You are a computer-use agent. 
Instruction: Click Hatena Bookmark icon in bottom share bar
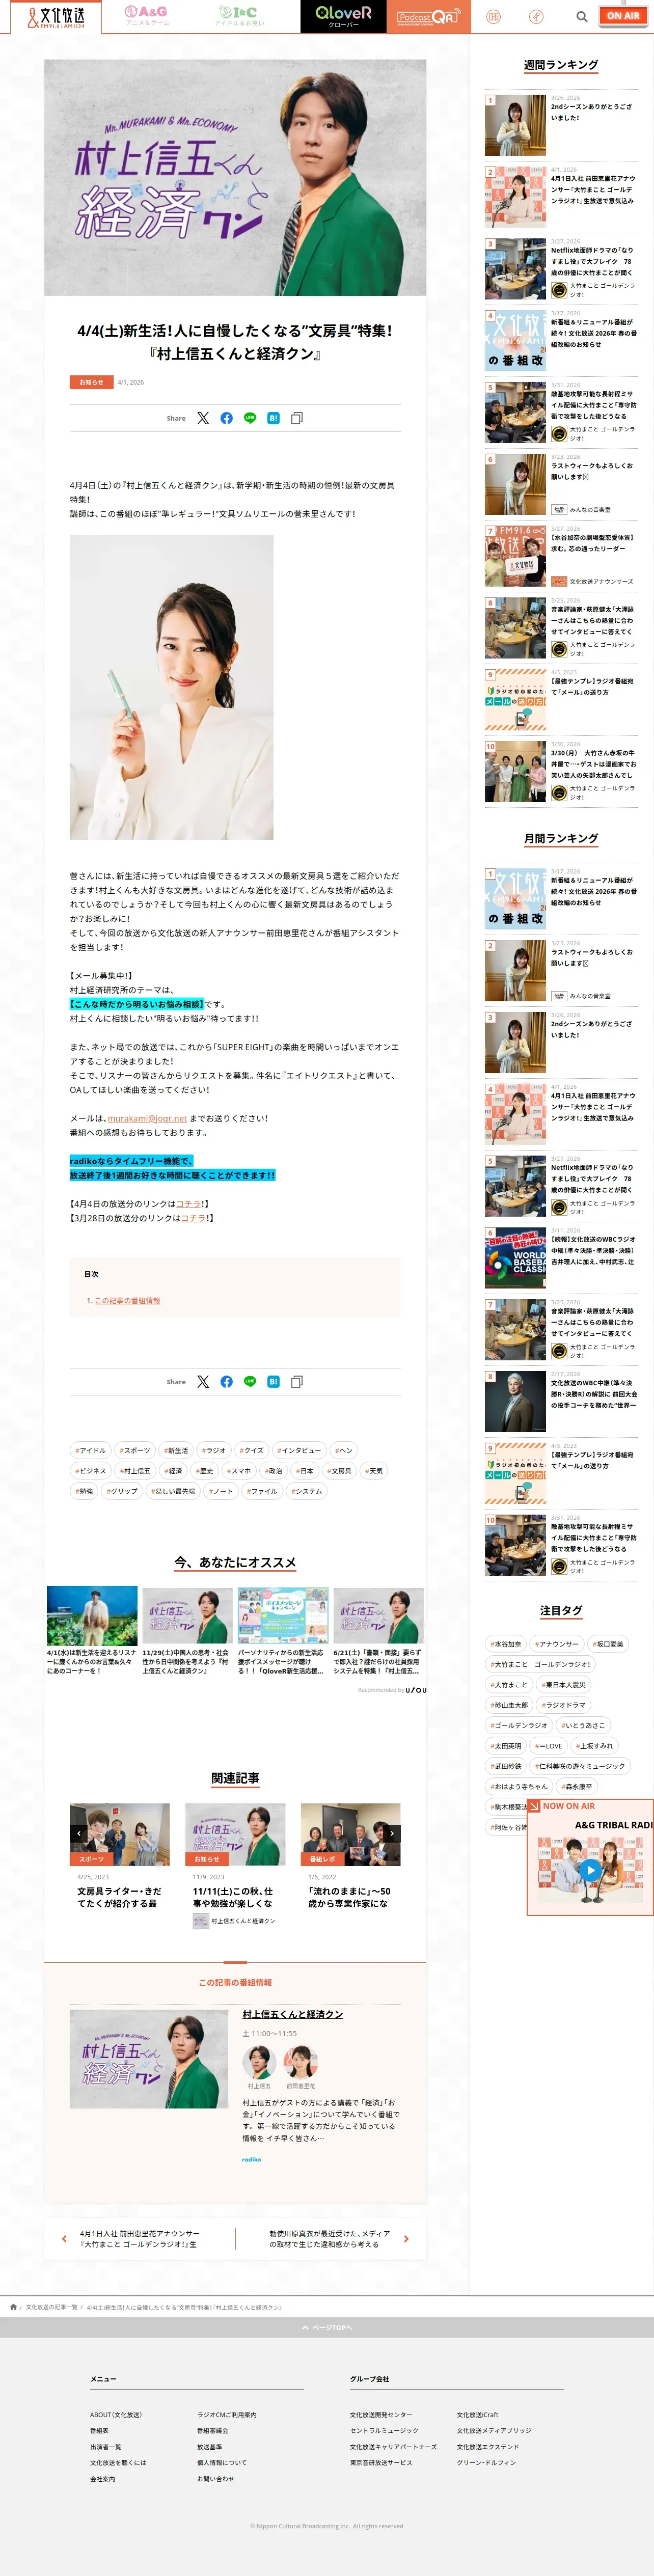coord(273,1381)
